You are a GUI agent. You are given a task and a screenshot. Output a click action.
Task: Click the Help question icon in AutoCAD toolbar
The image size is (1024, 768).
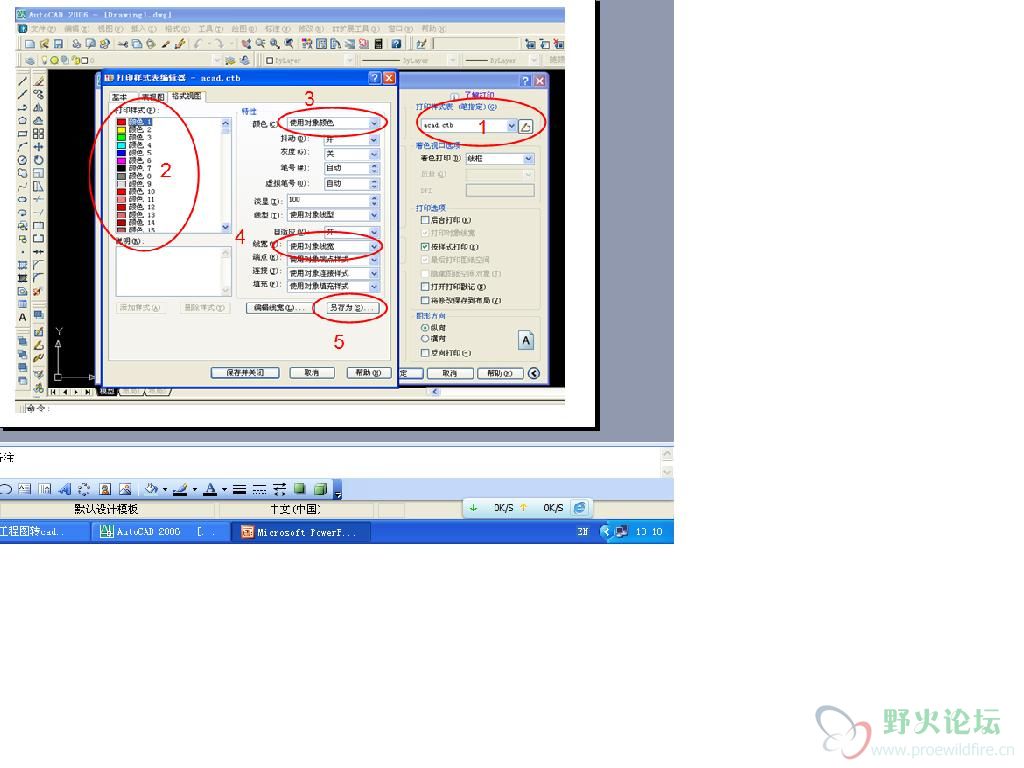(x=396, y=44)
